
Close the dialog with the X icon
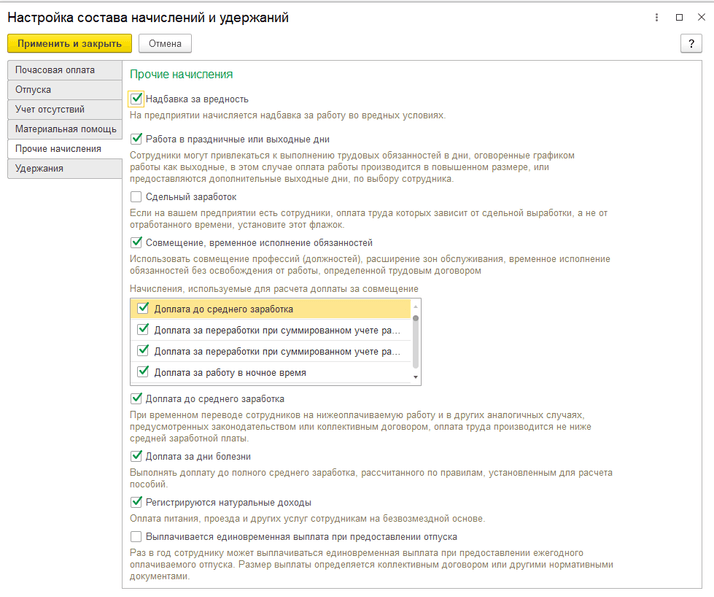tap(701, 17)
